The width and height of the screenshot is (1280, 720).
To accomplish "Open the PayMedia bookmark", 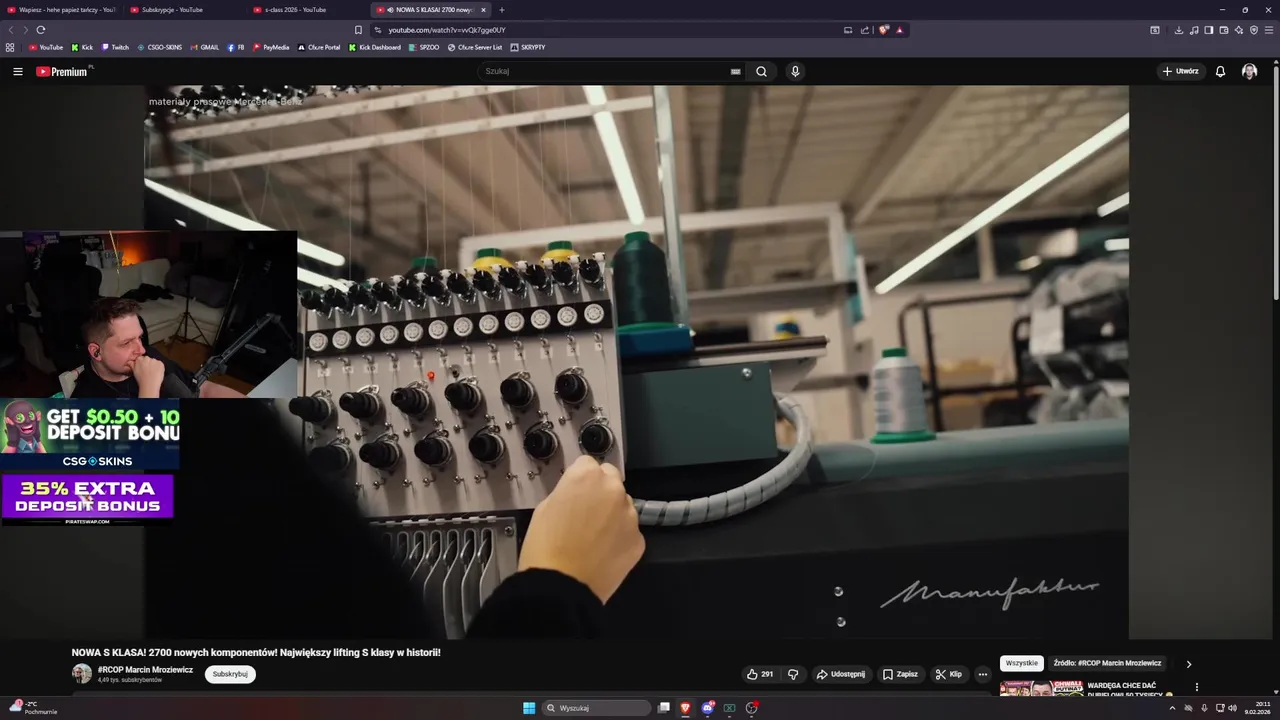I will click(x=271, y=47).
